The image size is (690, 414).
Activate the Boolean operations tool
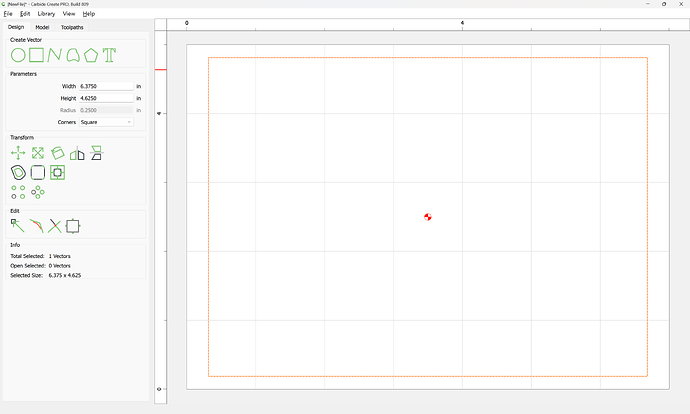pos(57,172)
